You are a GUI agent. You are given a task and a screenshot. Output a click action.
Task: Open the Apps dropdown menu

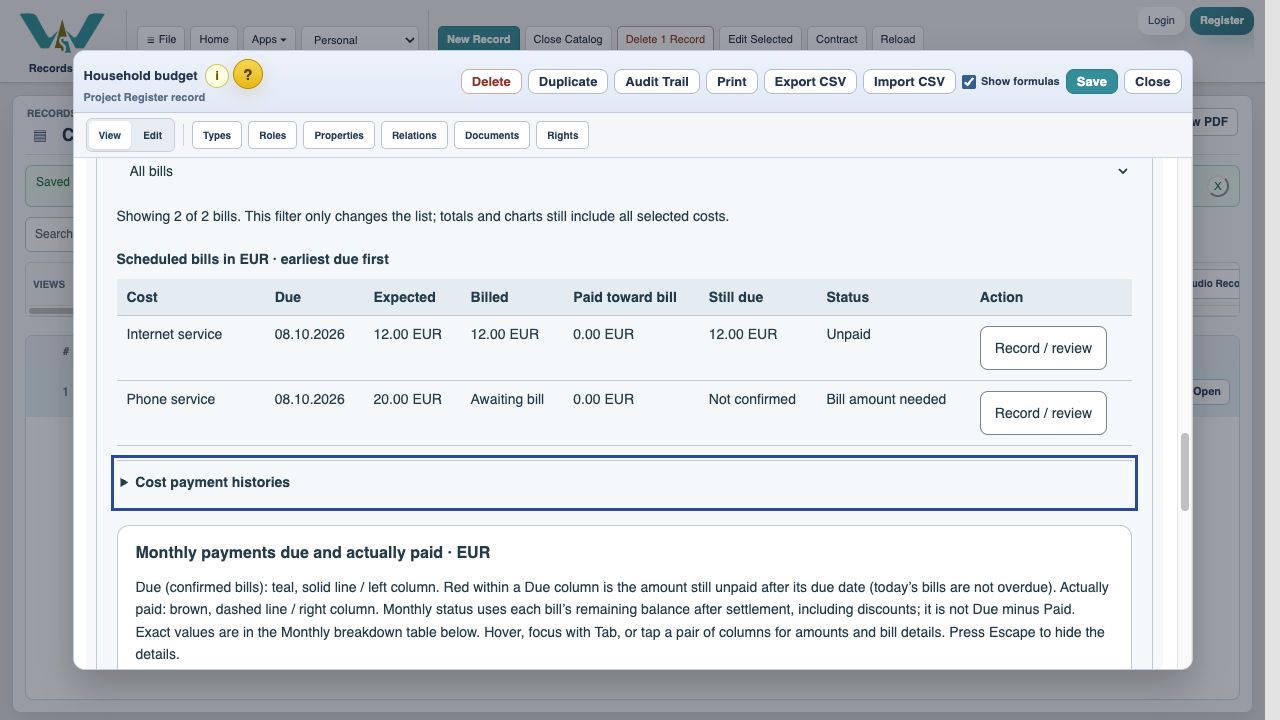click(x=269, y=39)
